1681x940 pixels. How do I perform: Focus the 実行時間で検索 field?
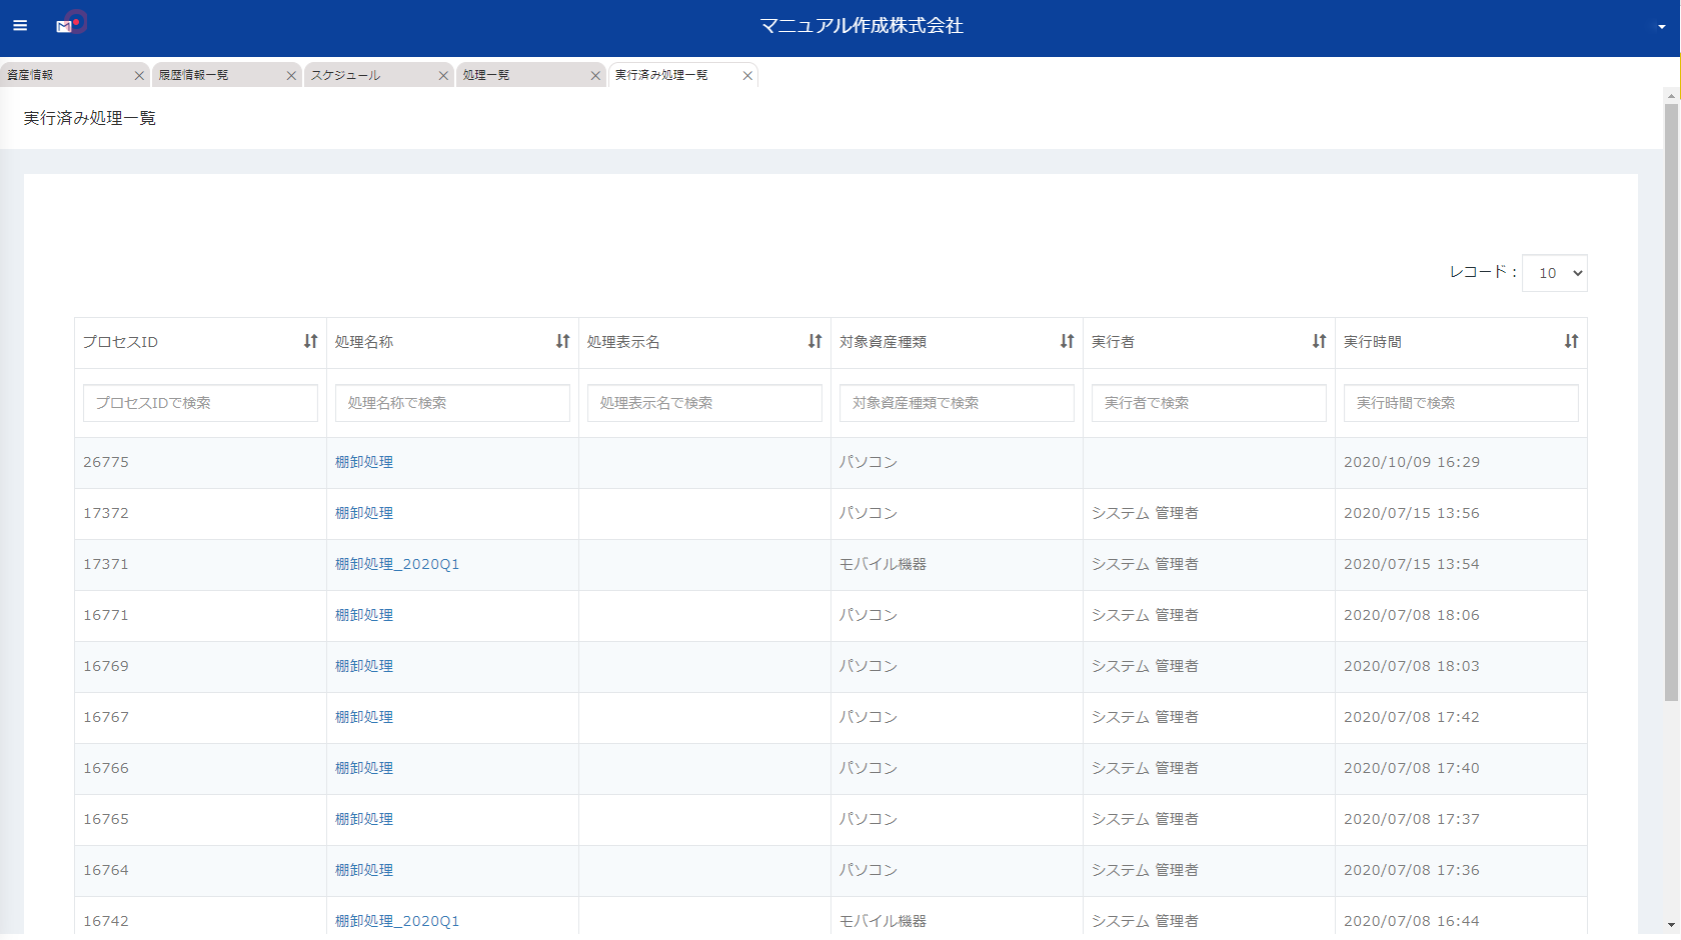(1460, 403)
